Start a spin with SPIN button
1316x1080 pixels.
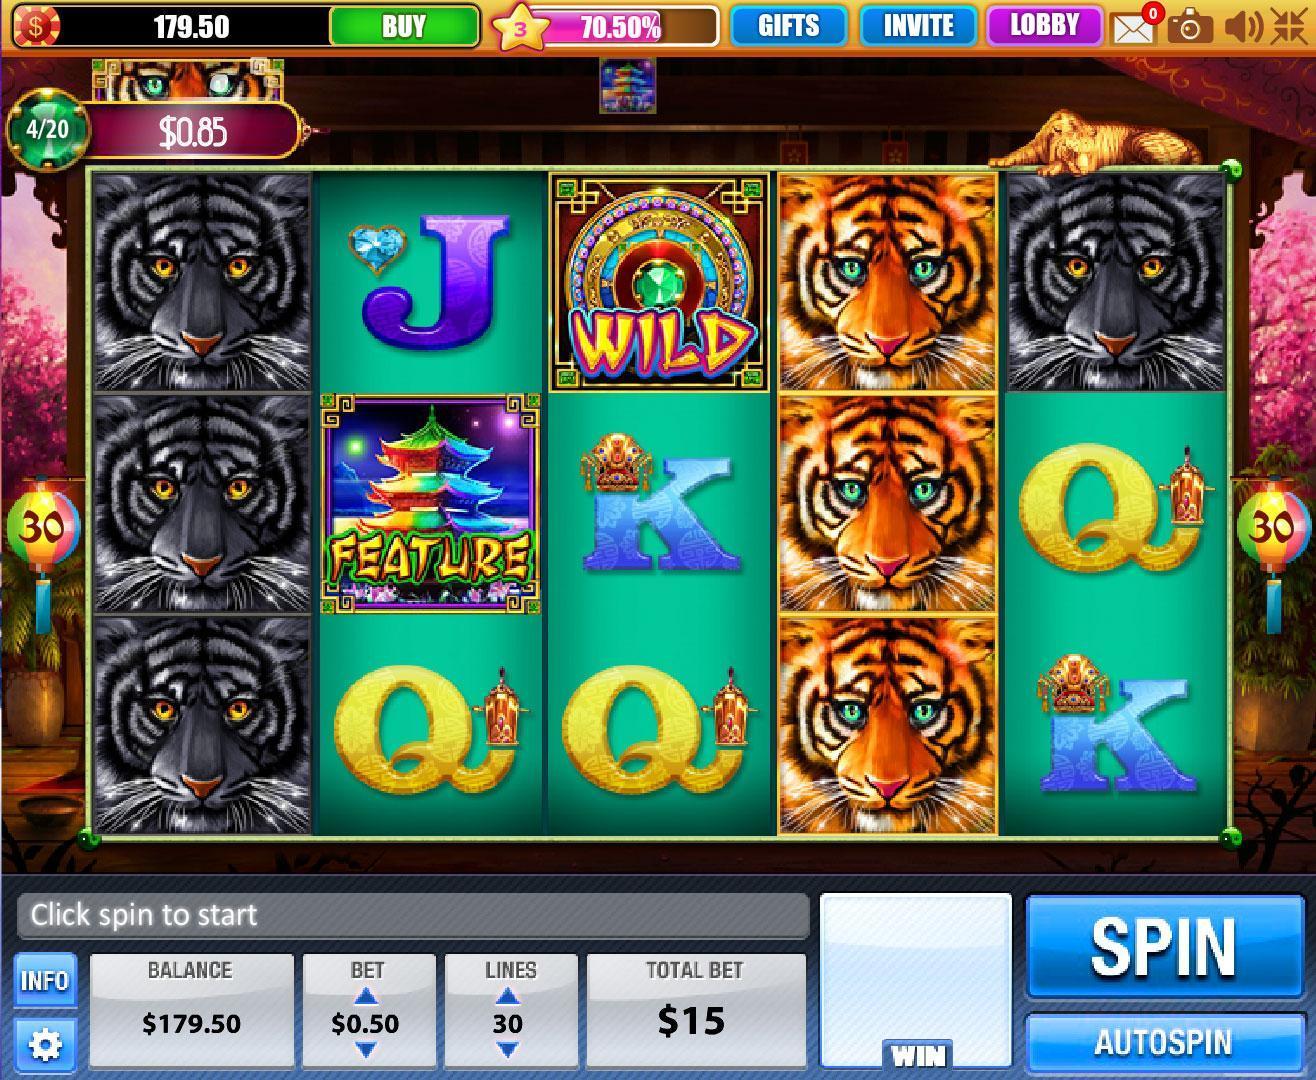click(1163, 946)
